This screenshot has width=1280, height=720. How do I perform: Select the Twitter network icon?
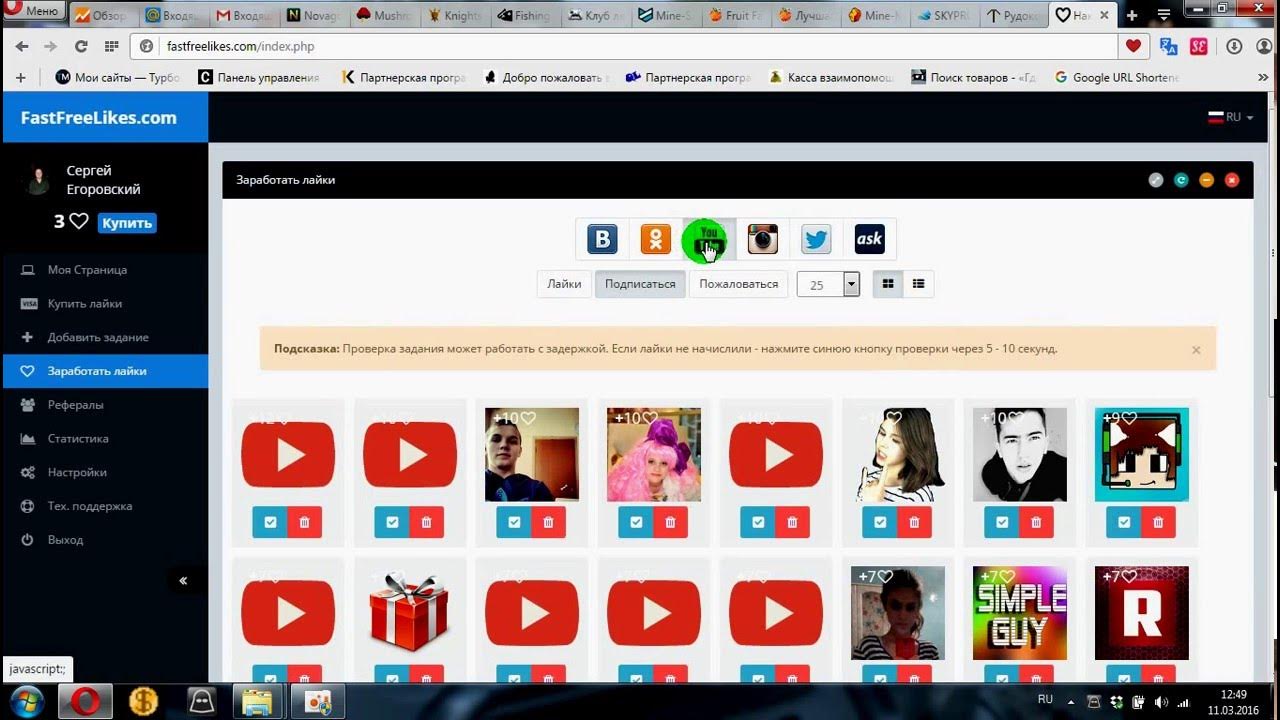[x=816, y=239]
